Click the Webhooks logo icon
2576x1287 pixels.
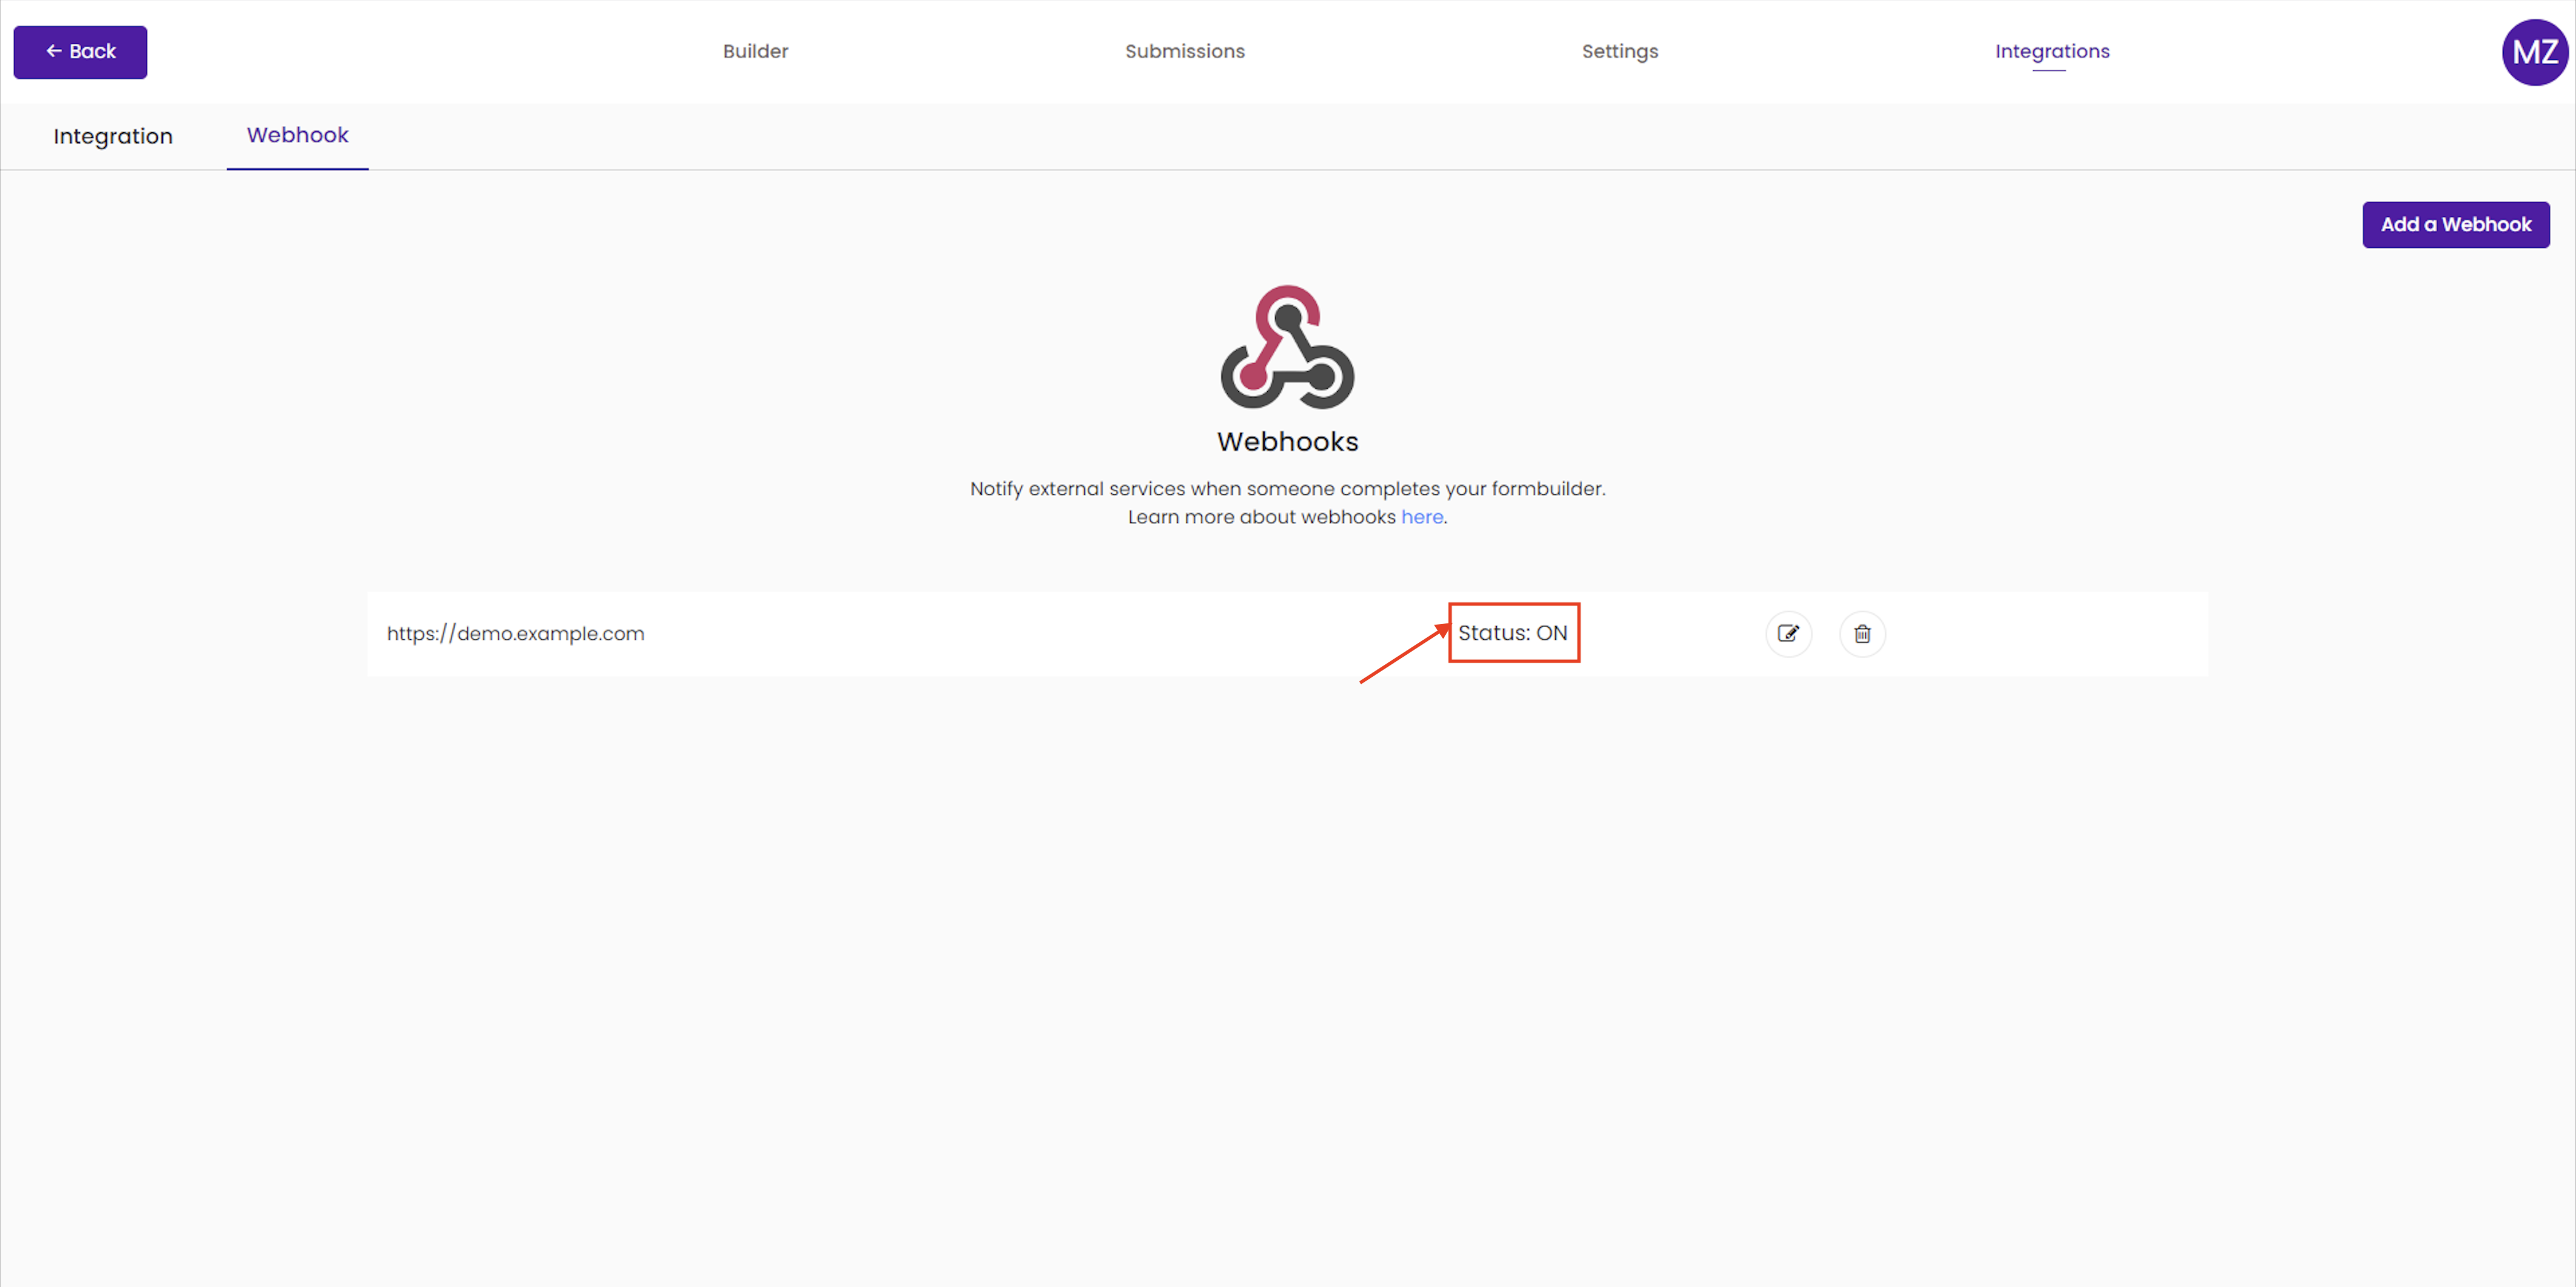coord(1287,347)
